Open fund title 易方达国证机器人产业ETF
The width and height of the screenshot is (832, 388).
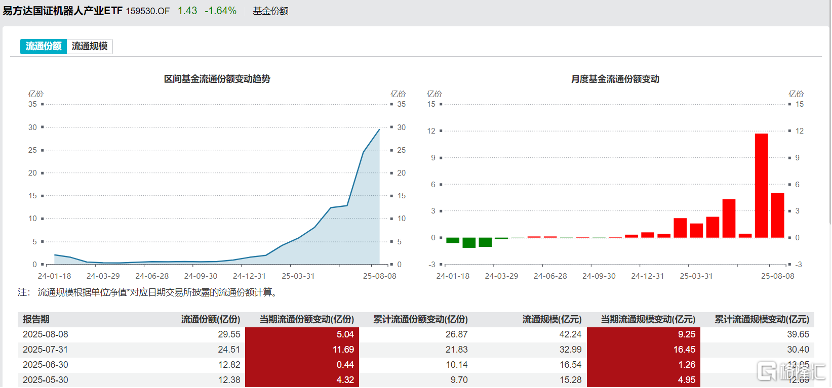click(x=63, y=11)
